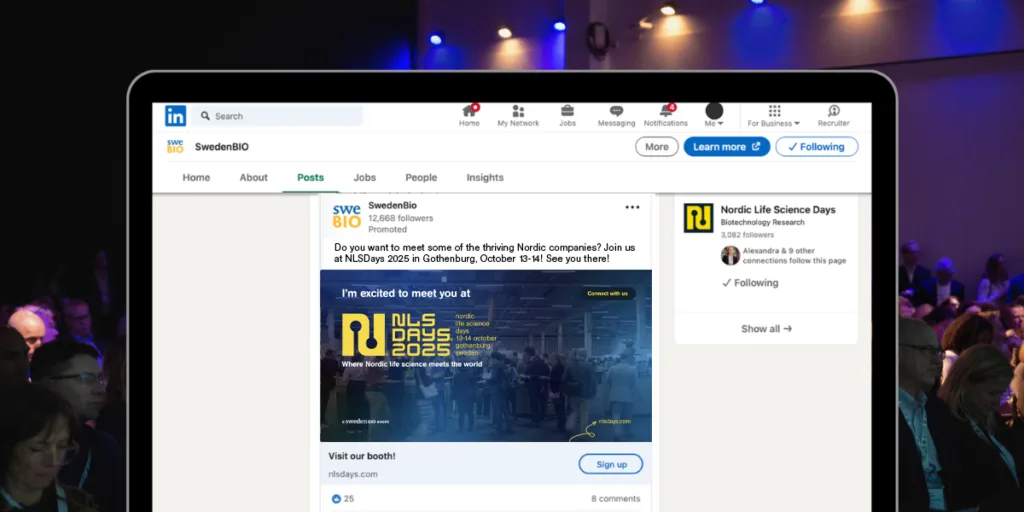Switch to the Home tab of SwedenBIO
The image size is (1024, 512).
pyautogui.click(x=196, y=178)
